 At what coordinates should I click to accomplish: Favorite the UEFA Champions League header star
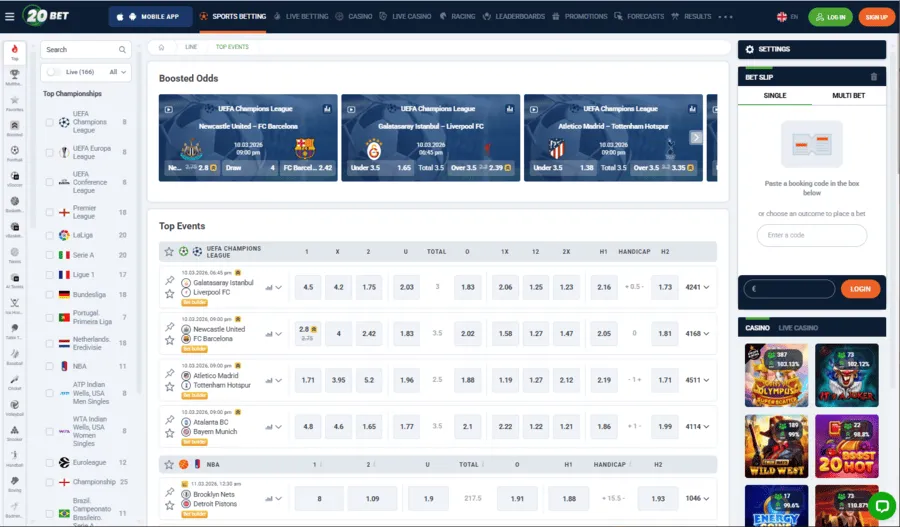[x=169, y=251]
